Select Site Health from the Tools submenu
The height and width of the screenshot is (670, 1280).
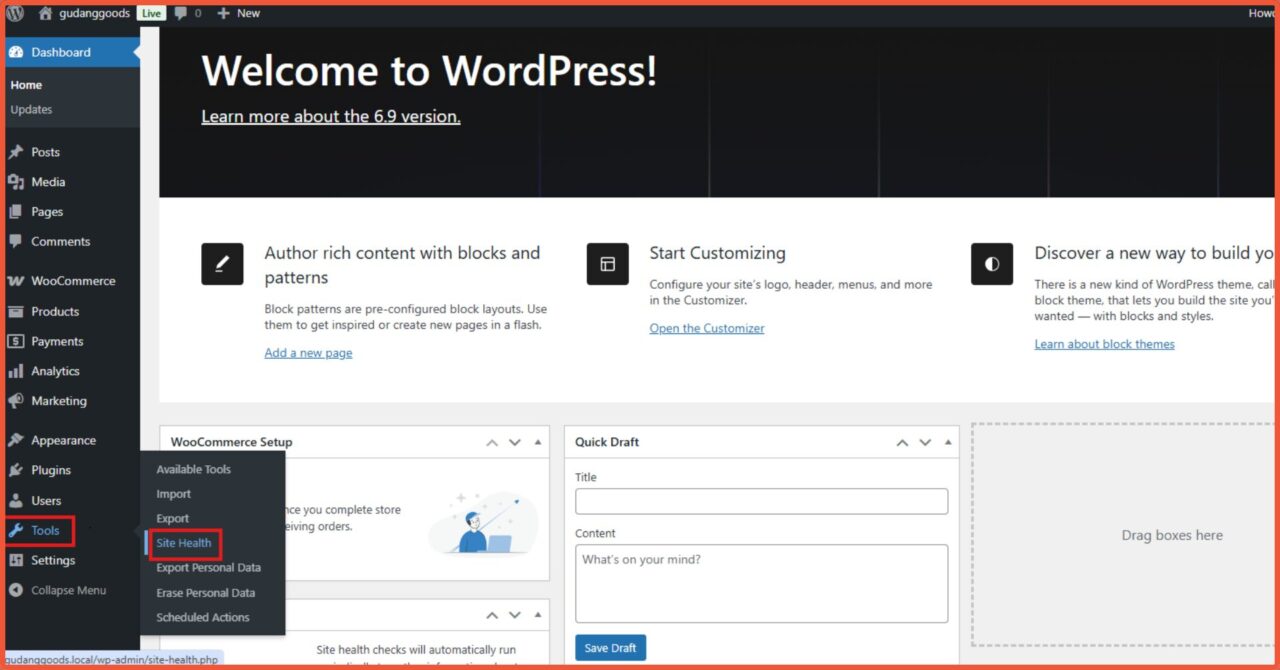coord(184,543)
